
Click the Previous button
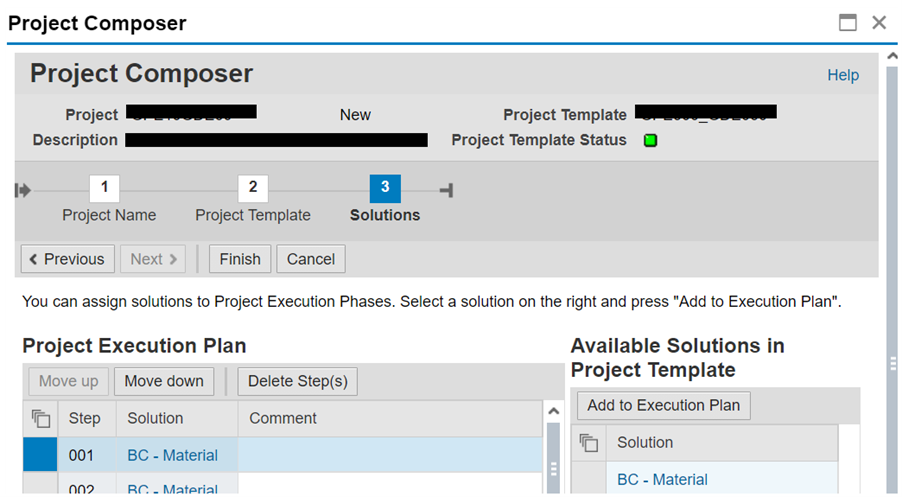68,259
